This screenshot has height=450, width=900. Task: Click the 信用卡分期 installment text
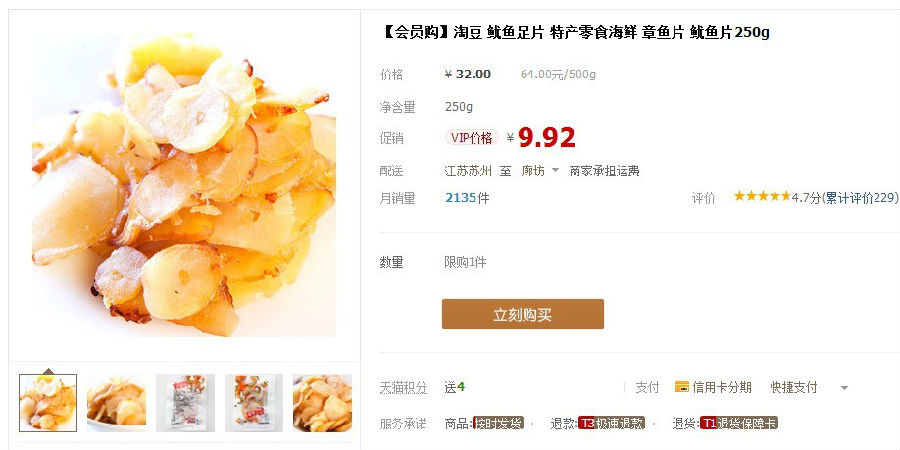[721, 387]
